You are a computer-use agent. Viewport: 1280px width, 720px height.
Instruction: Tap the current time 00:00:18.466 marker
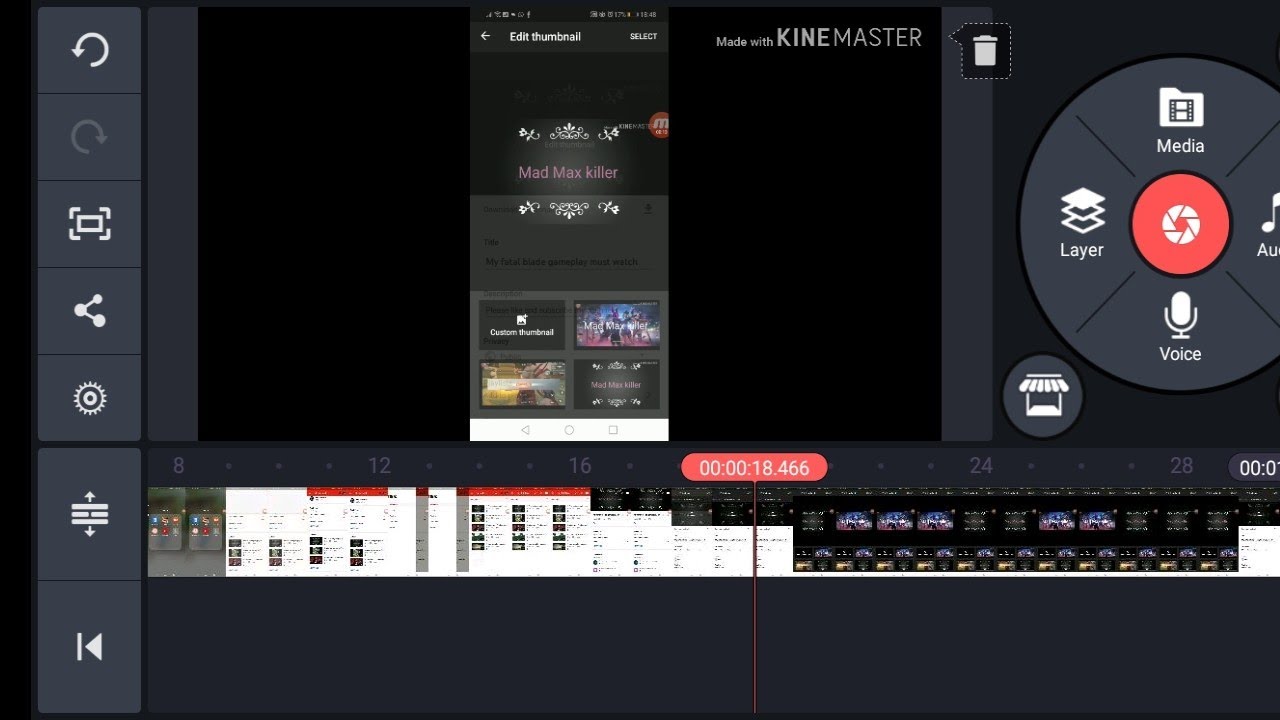tap(754, 467)
